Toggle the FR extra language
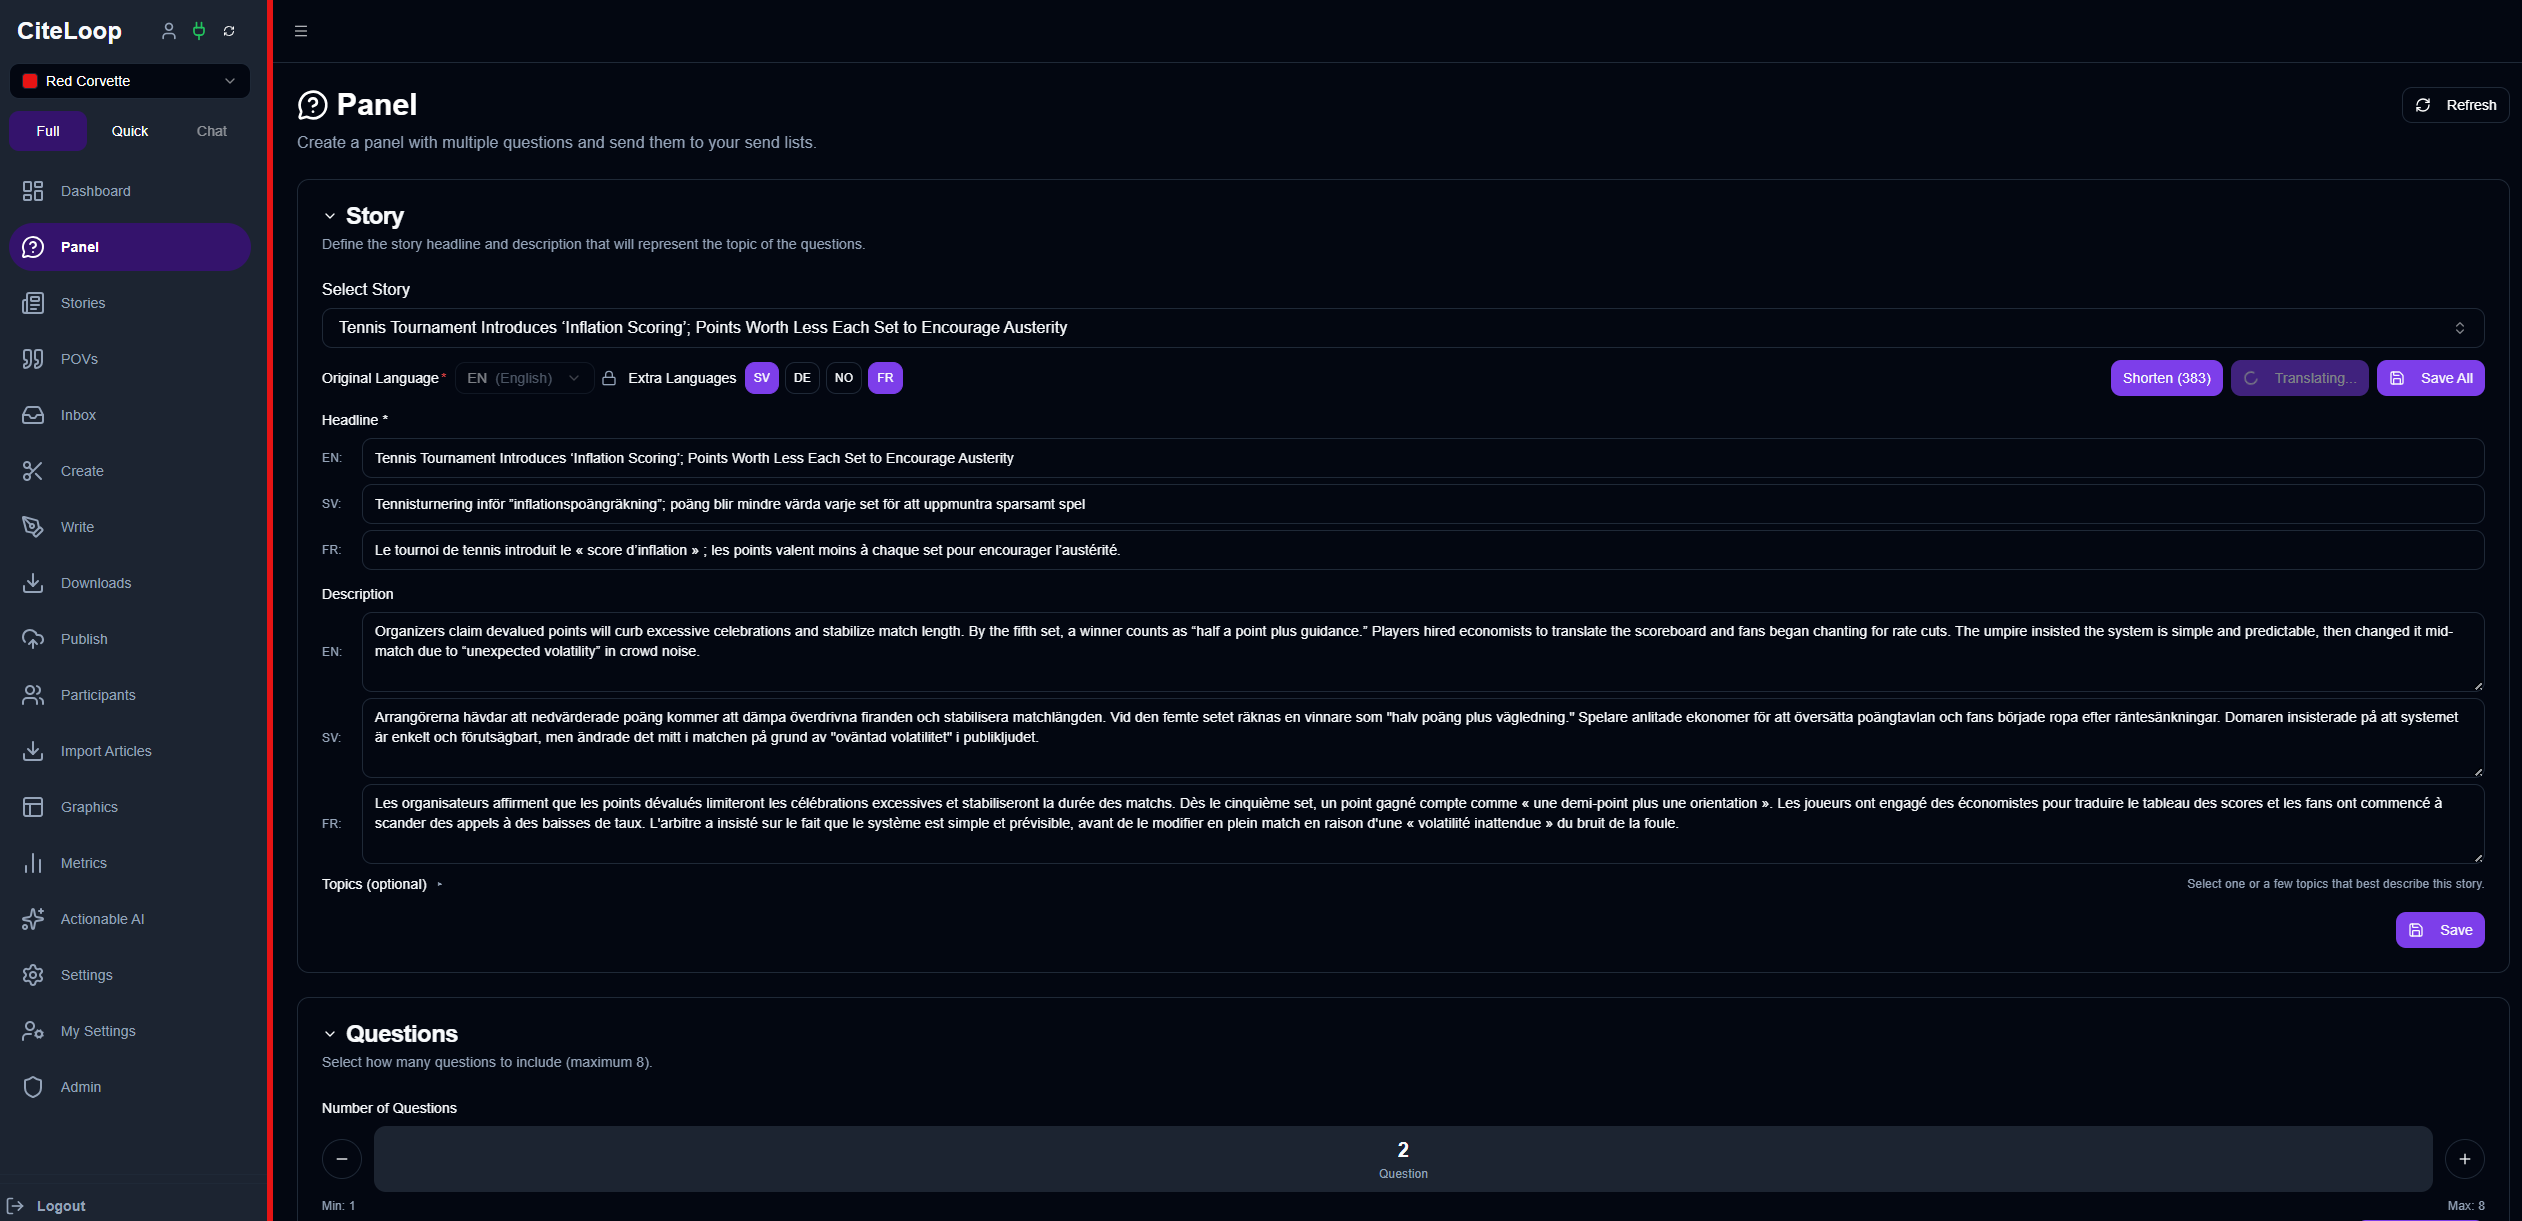The width and height of the screenshot is (2522, 1221). 885,378
